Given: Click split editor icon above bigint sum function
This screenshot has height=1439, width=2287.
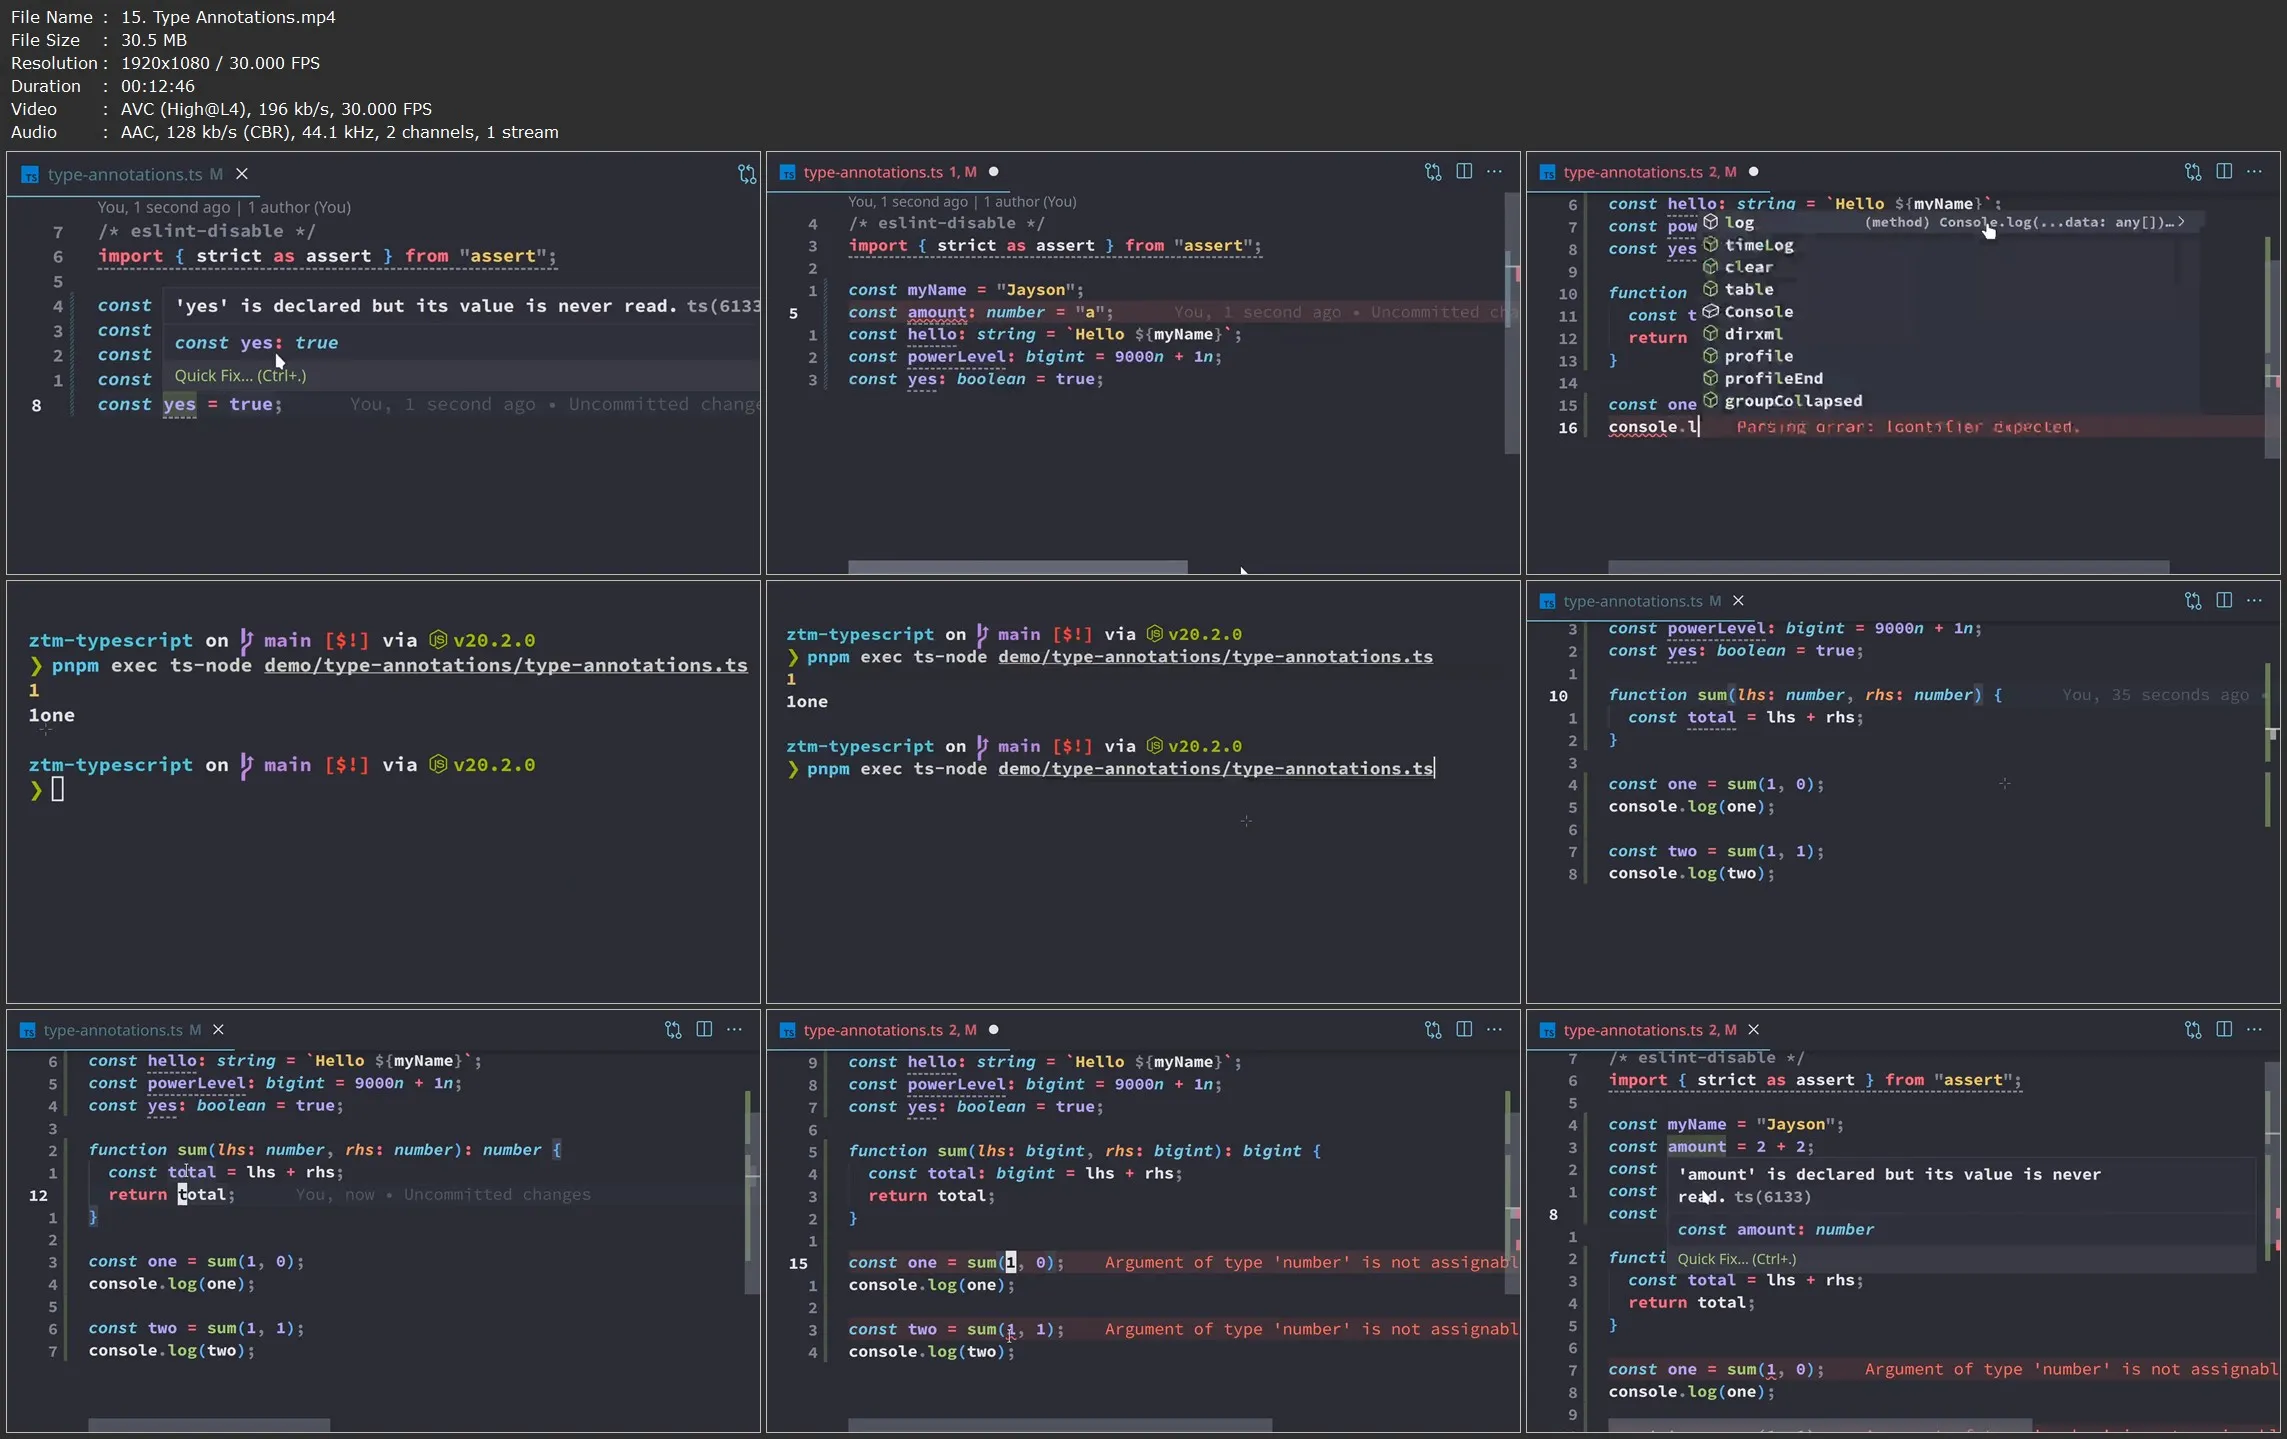Looking at the screenshot, I should point(1463,1029).
